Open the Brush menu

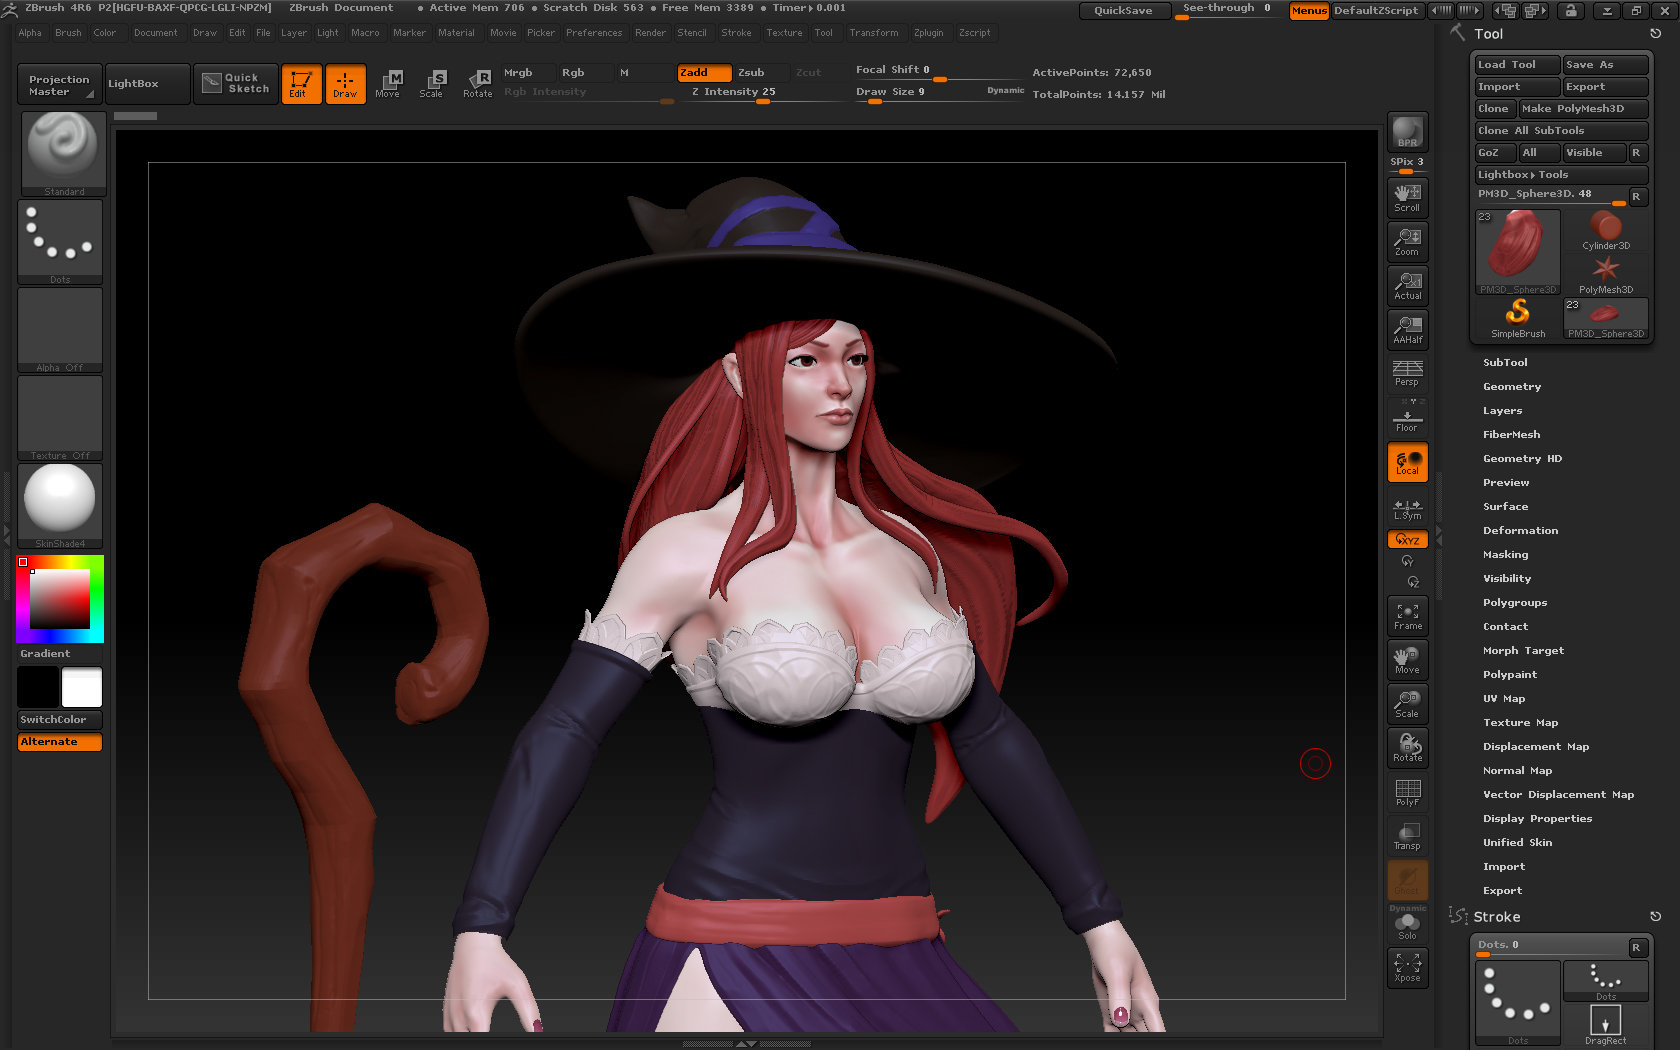68,33
